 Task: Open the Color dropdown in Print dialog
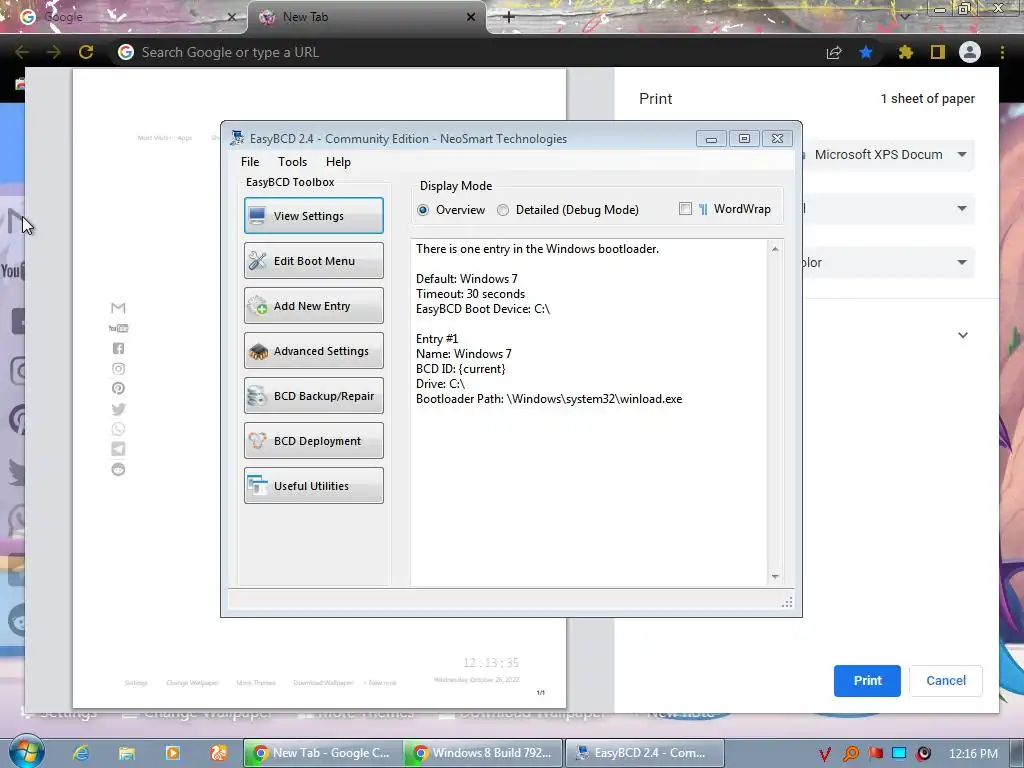point(888,263)
